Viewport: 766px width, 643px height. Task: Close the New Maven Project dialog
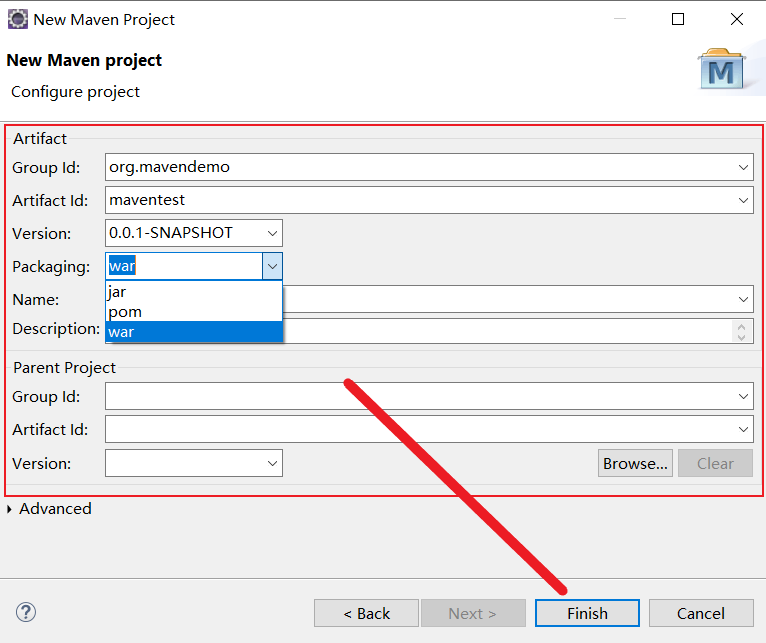click(x=737, y=19)
